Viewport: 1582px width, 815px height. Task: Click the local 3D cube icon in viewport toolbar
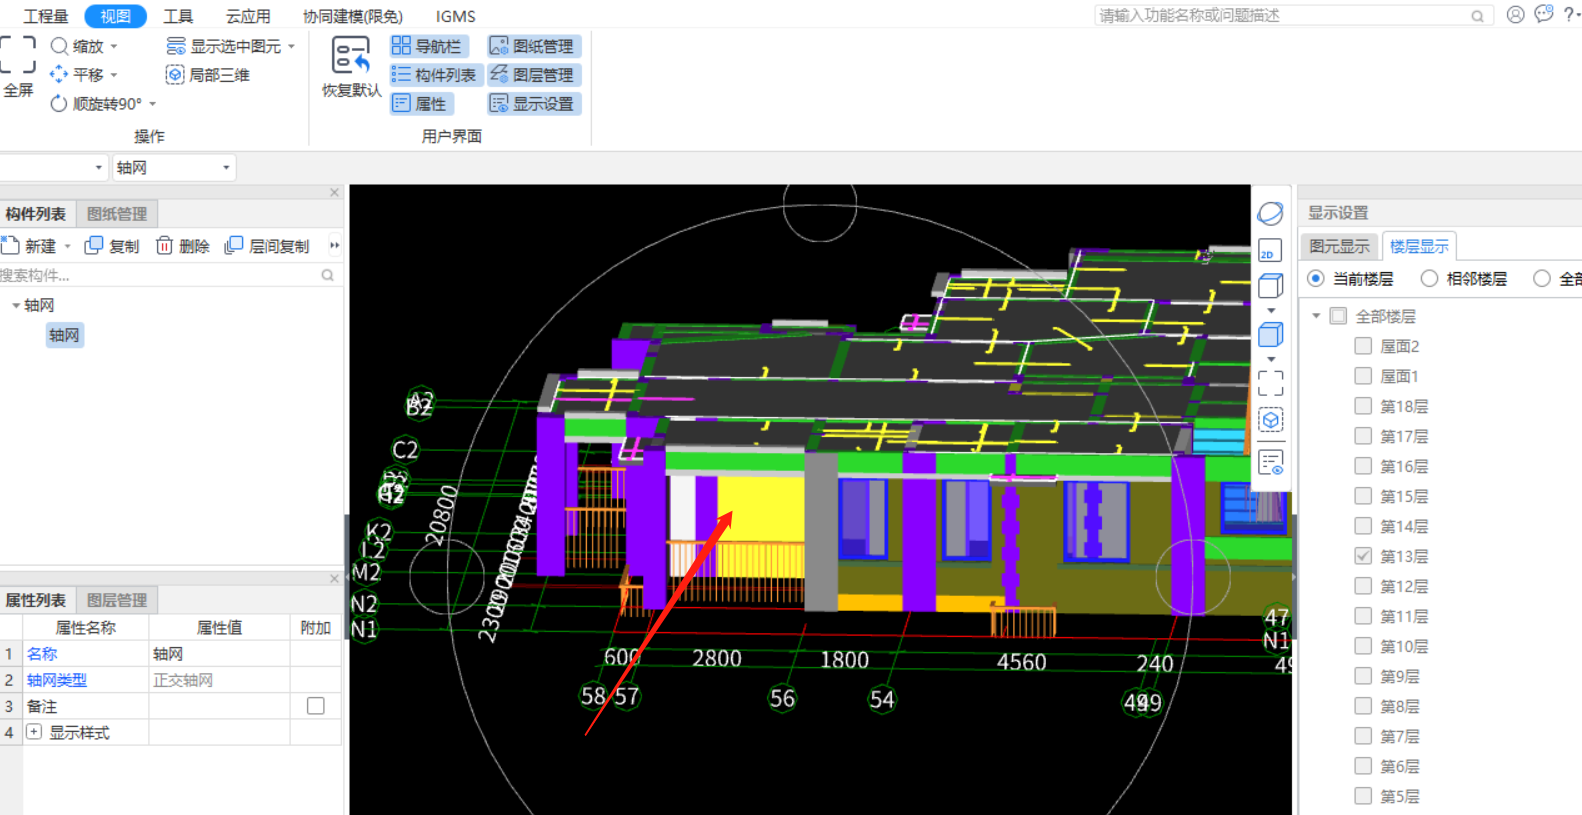(1270, 420)
